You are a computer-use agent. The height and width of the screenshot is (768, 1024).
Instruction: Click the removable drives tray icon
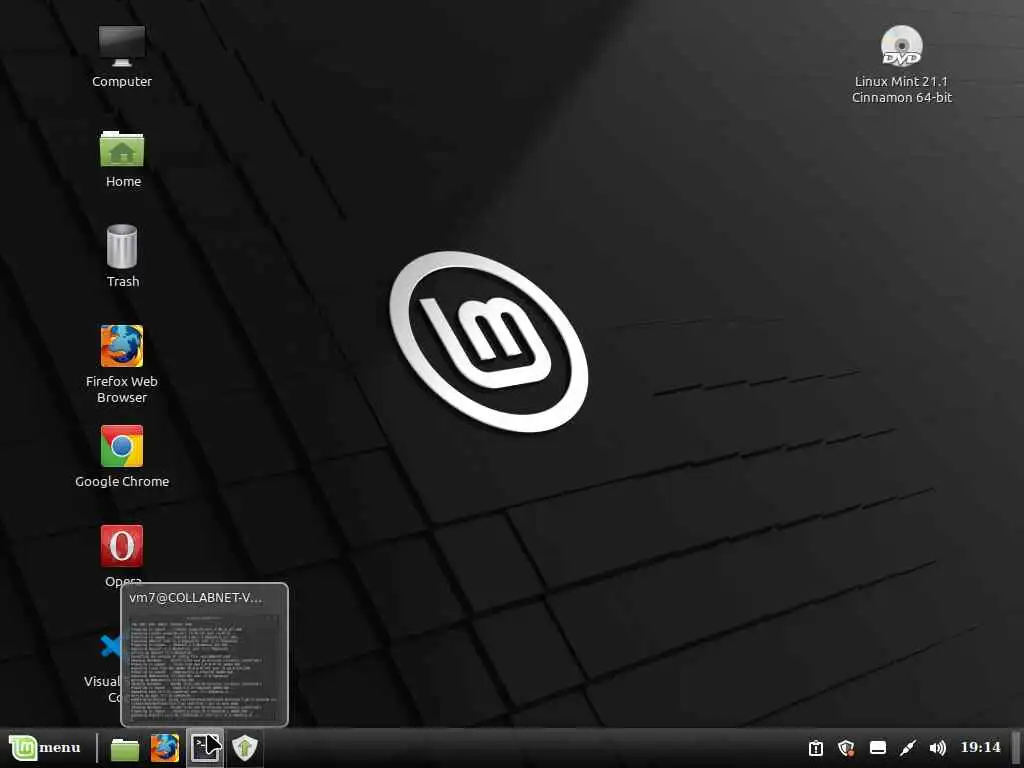coord(878,748)
